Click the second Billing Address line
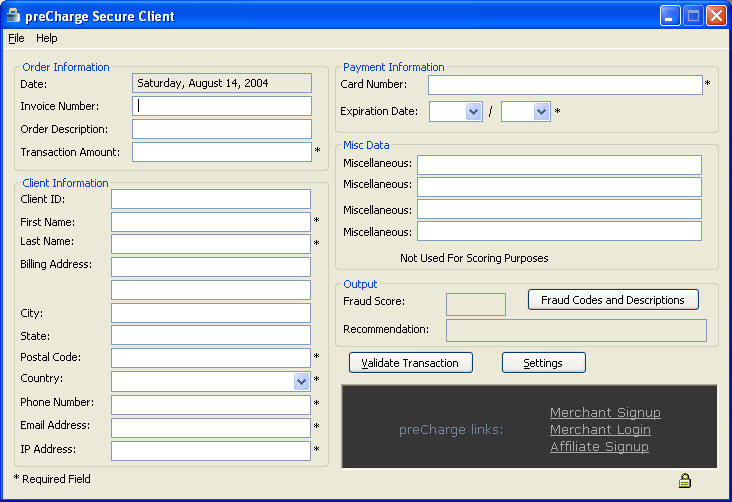Screen dimensions: 732x502 (x=211, y=290)
